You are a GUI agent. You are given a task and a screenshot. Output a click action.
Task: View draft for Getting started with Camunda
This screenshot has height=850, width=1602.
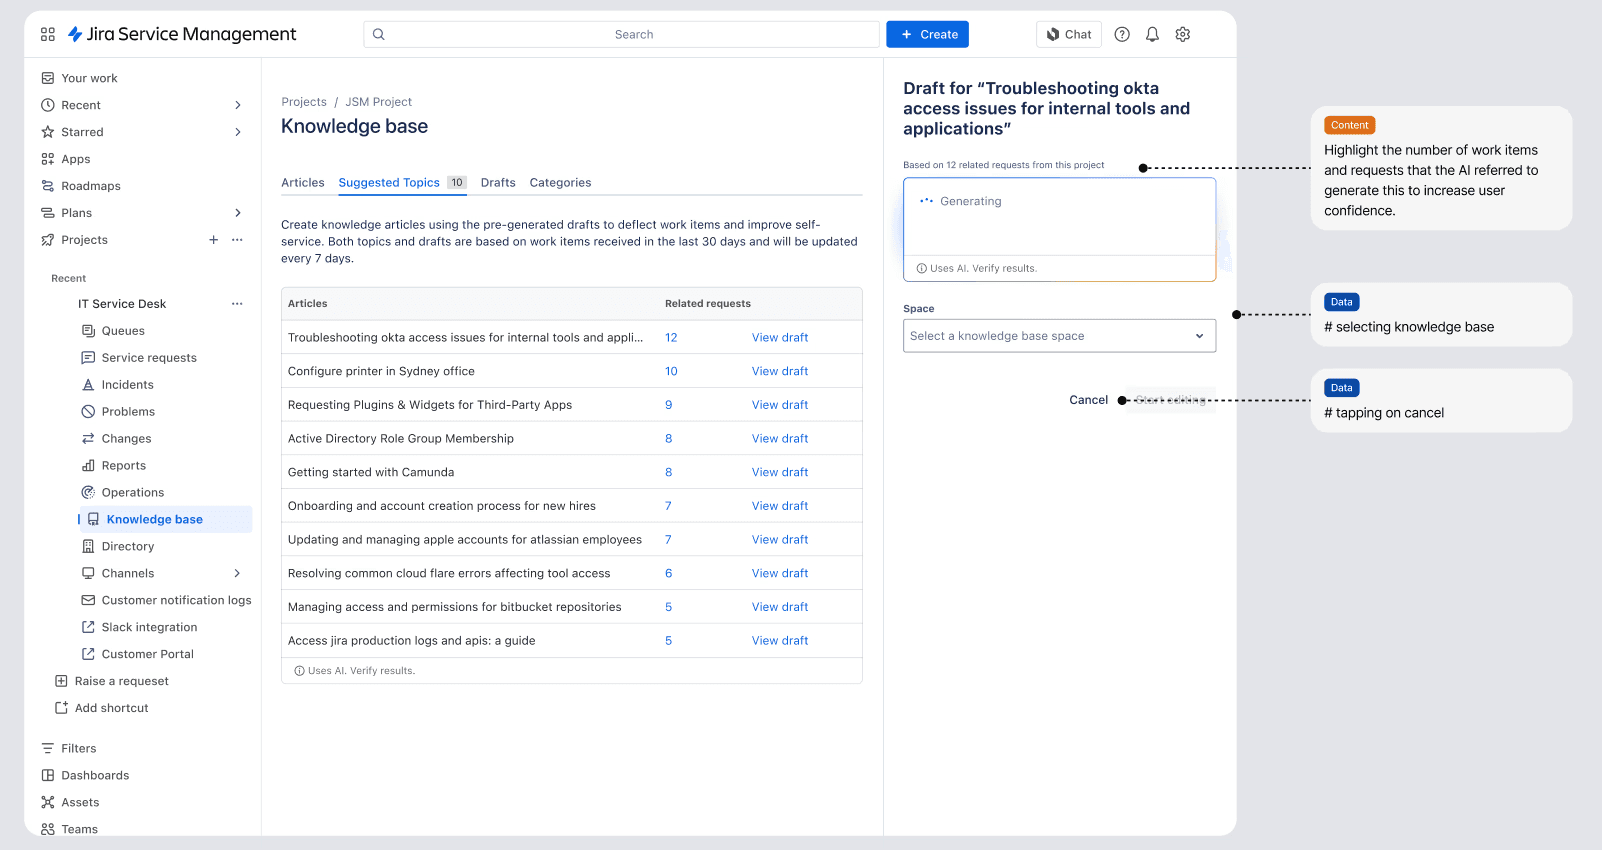pos(780,472)
